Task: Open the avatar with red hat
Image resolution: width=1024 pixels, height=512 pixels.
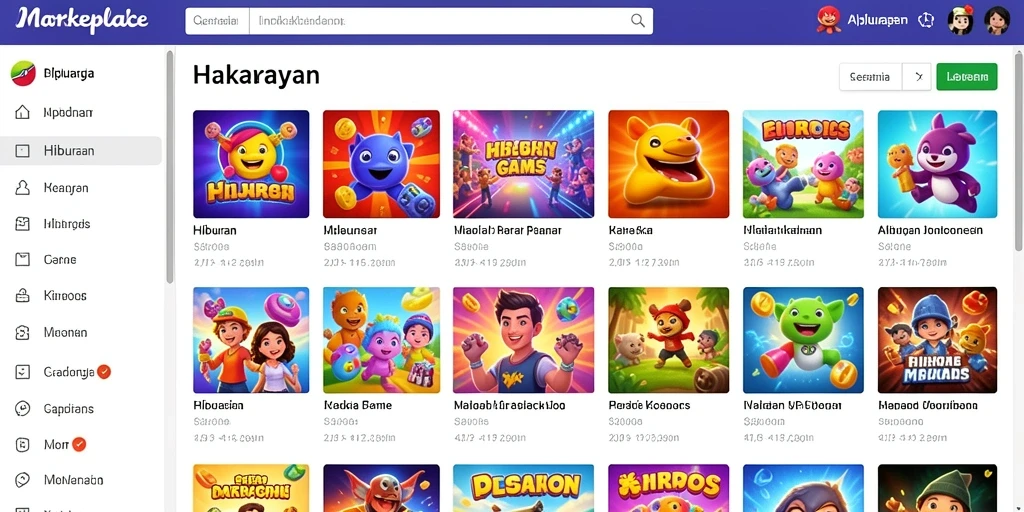Action: point(961,20)
